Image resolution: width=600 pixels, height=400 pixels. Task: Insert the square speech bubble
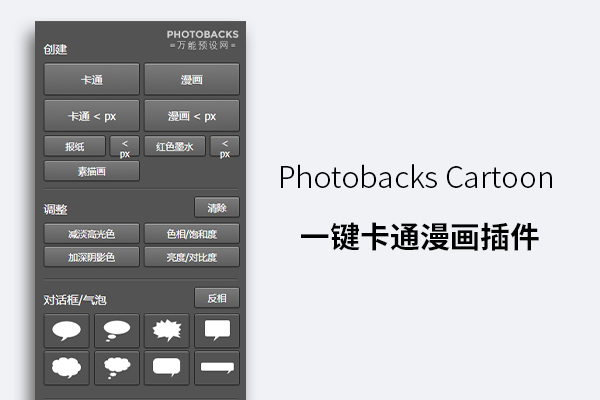pyautogui.click(x=217, y=330)
